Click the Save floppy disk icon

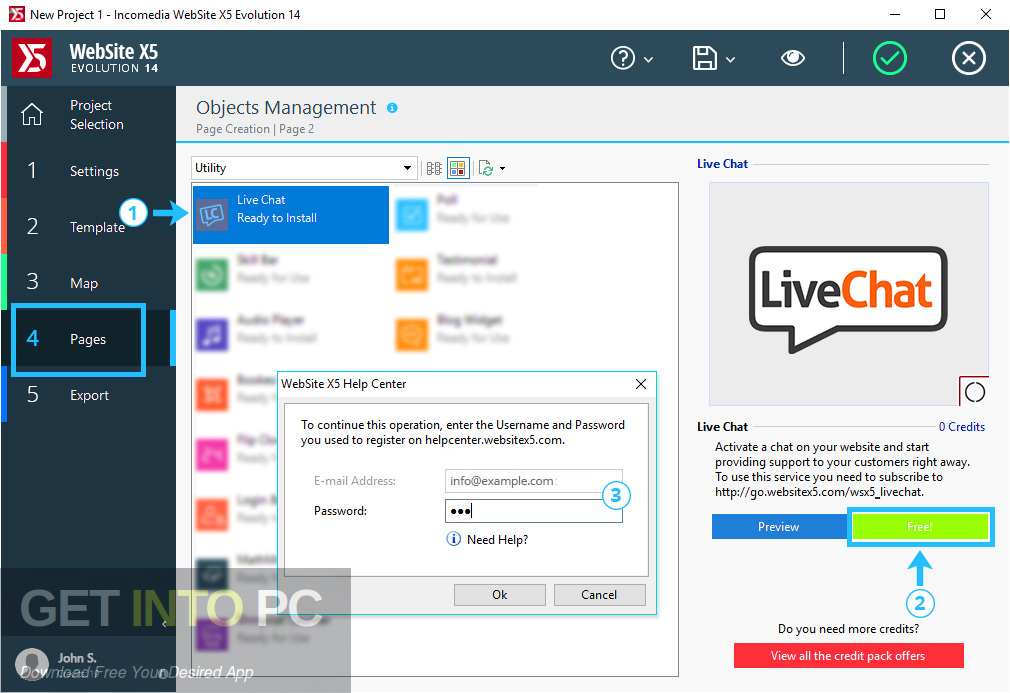click(704, 59)
